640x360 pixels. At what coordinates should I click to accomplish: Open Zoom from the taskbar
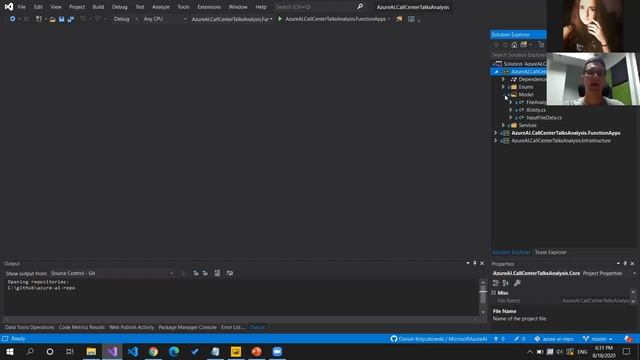[x=277, y=351]
